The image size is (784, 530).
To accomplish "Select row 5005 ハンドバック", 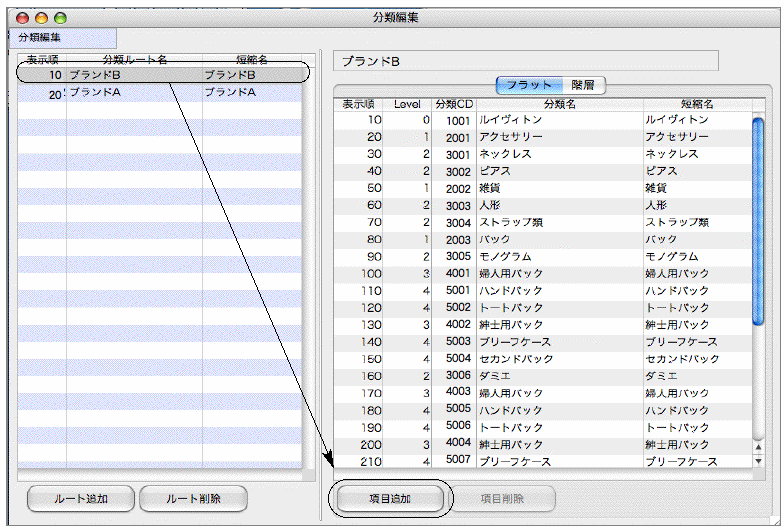I will 542,410.
